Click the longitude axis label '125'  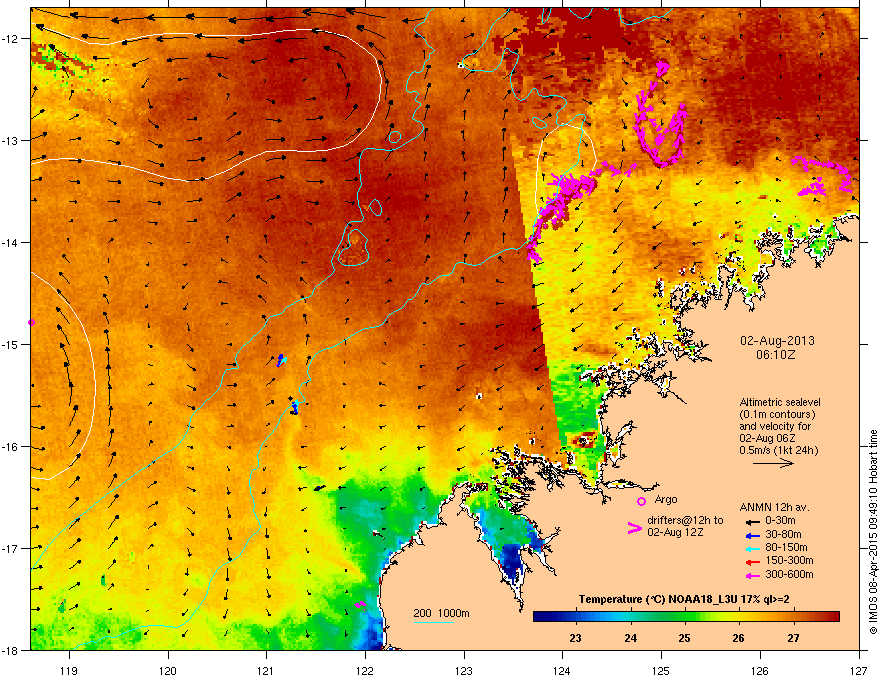click(661, 671)
